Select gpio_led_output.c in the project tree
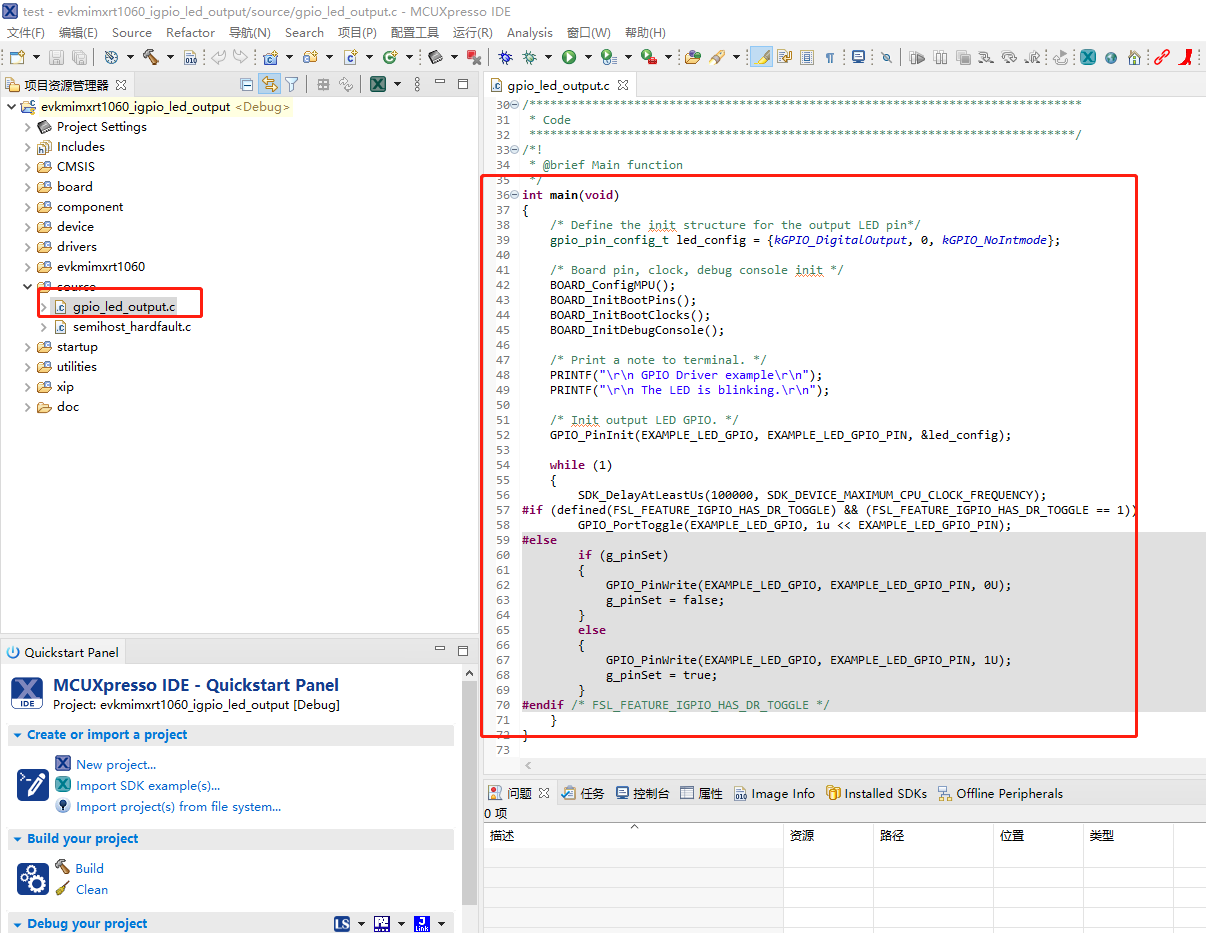Screen dimensions: 1206x933 (124, 307)
